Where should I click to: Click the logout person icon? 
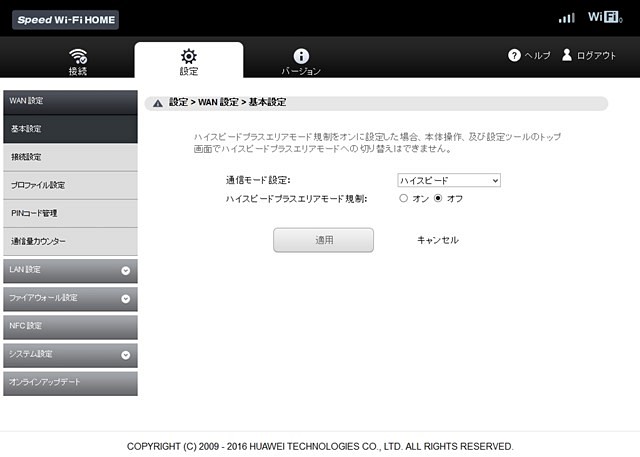(567, 55)
